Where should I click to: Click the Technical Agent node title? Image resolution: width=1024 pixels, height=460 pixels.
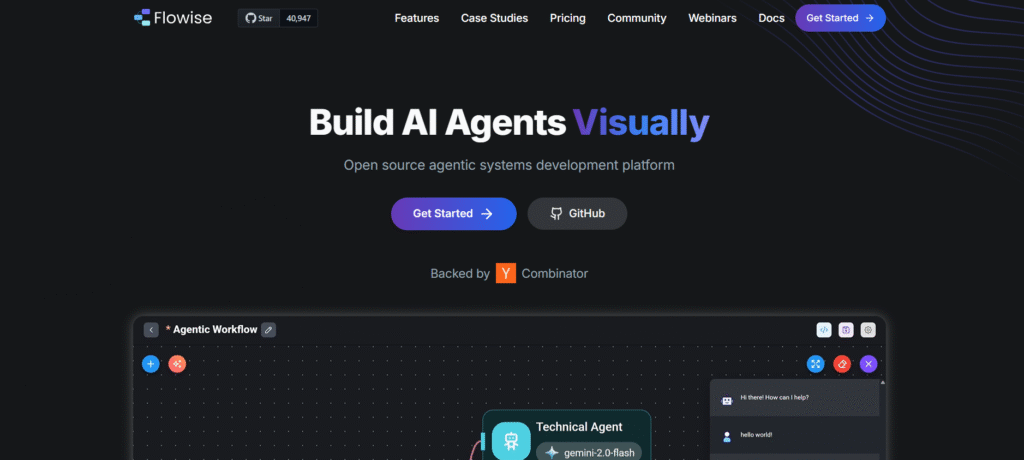579,427
